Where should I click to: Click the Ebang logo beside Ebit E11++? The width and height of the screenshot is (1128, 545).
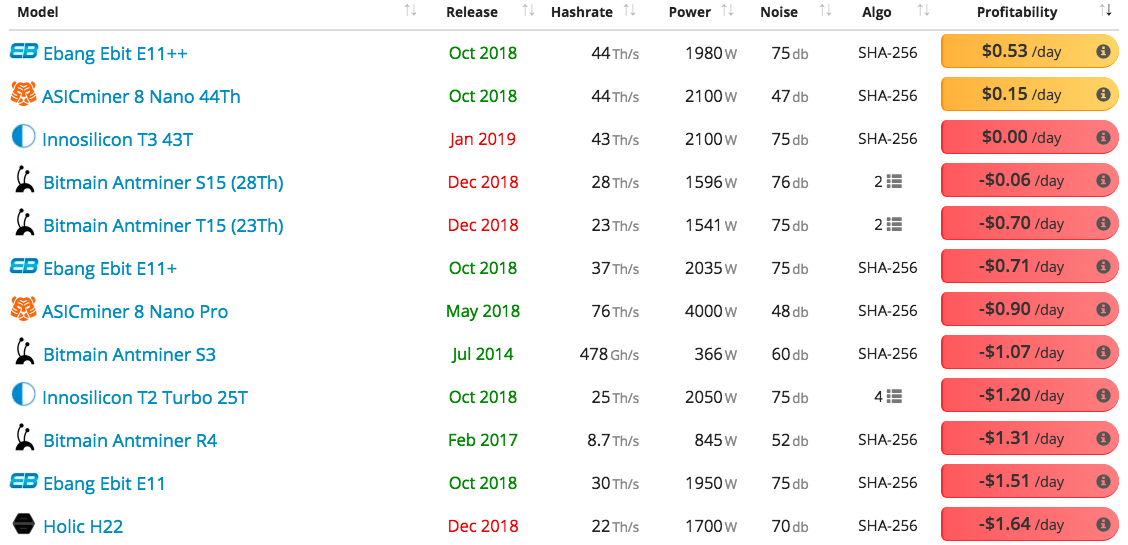point(24,52)
